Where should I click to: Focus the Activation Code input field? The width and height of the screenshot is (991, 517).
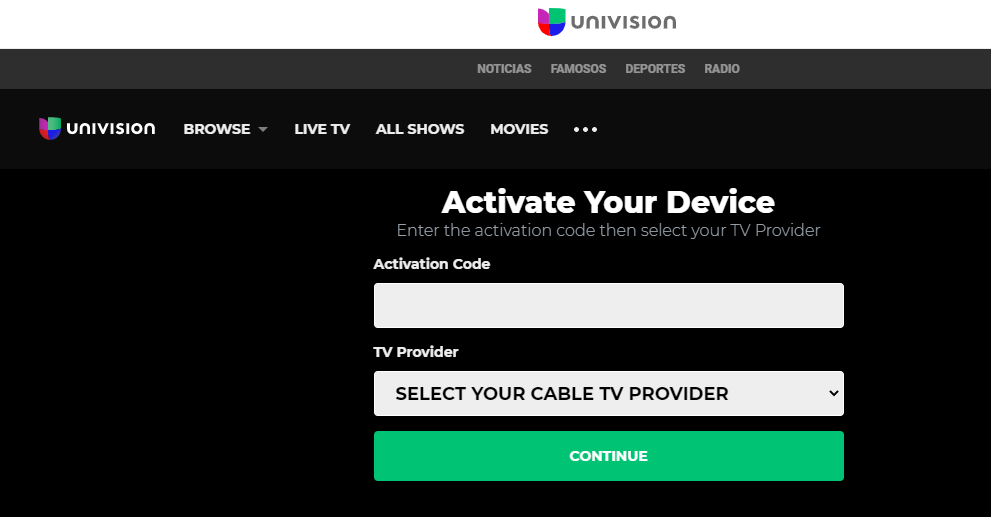pyautogui.click(x=609, y=305)
